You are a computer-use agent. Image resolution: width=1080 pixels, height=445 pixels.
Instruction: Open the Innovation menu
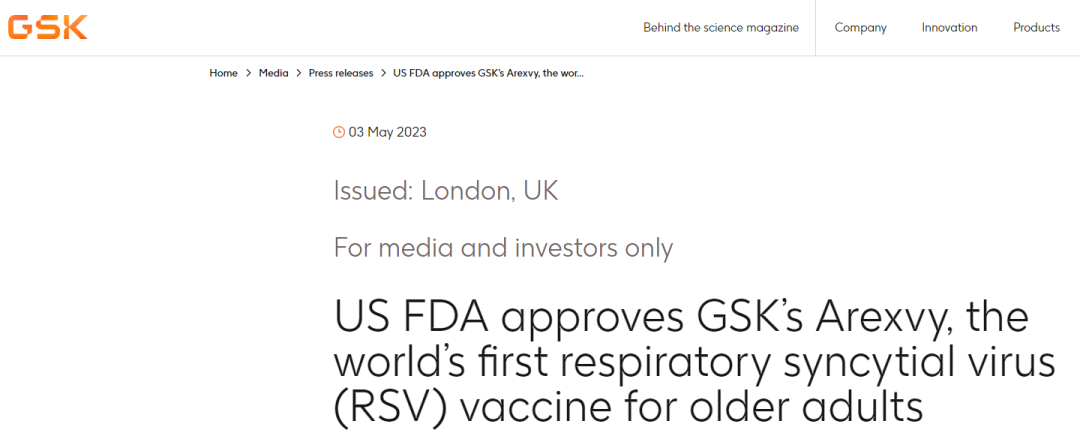(x=949, y=27)
